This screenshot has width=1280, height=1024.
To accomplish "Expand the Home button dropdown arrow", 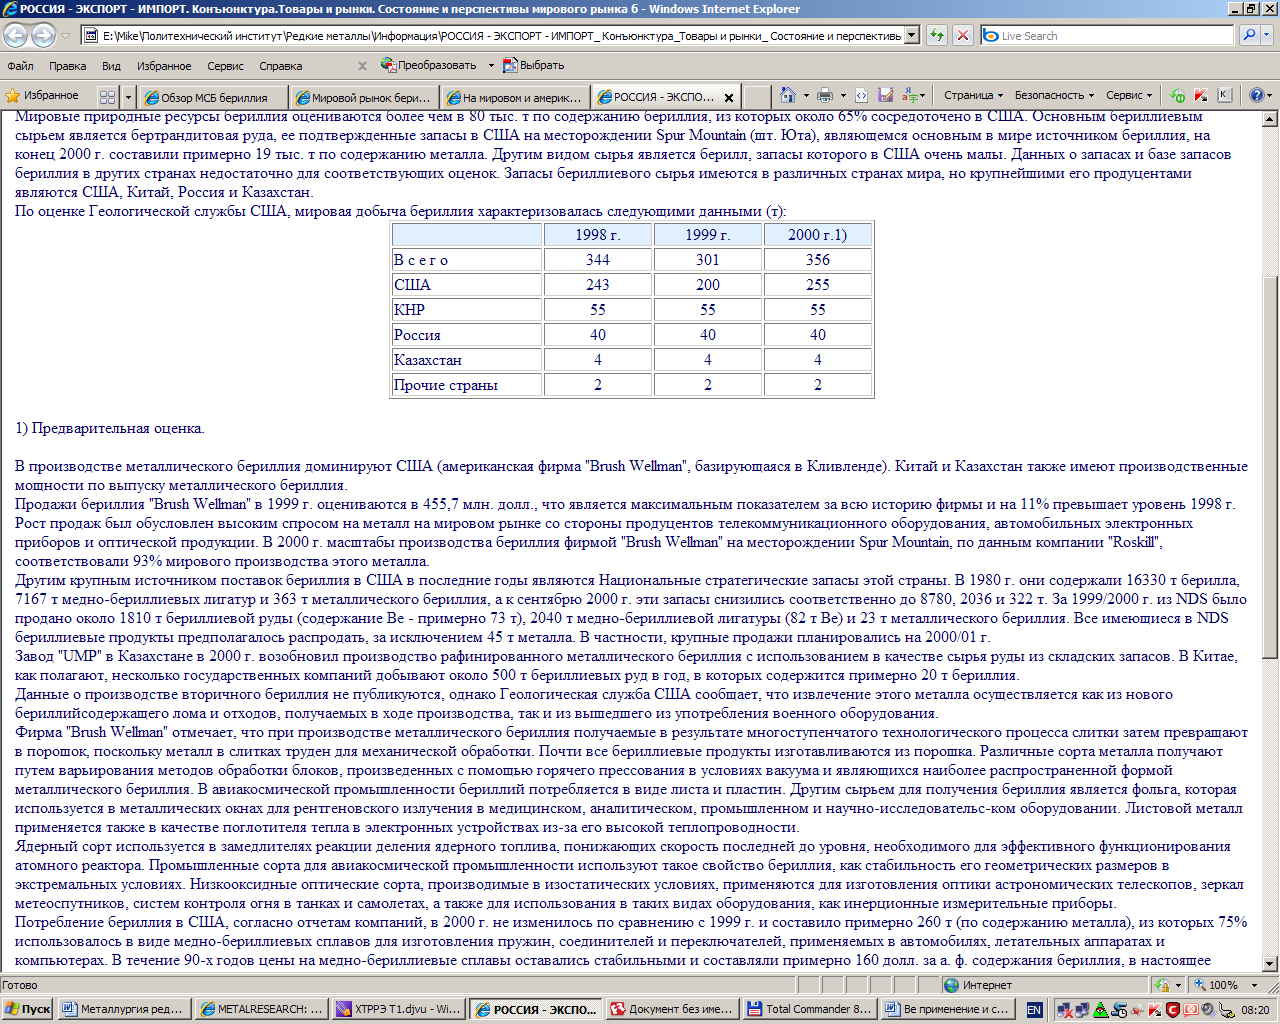I will [806, 96].
